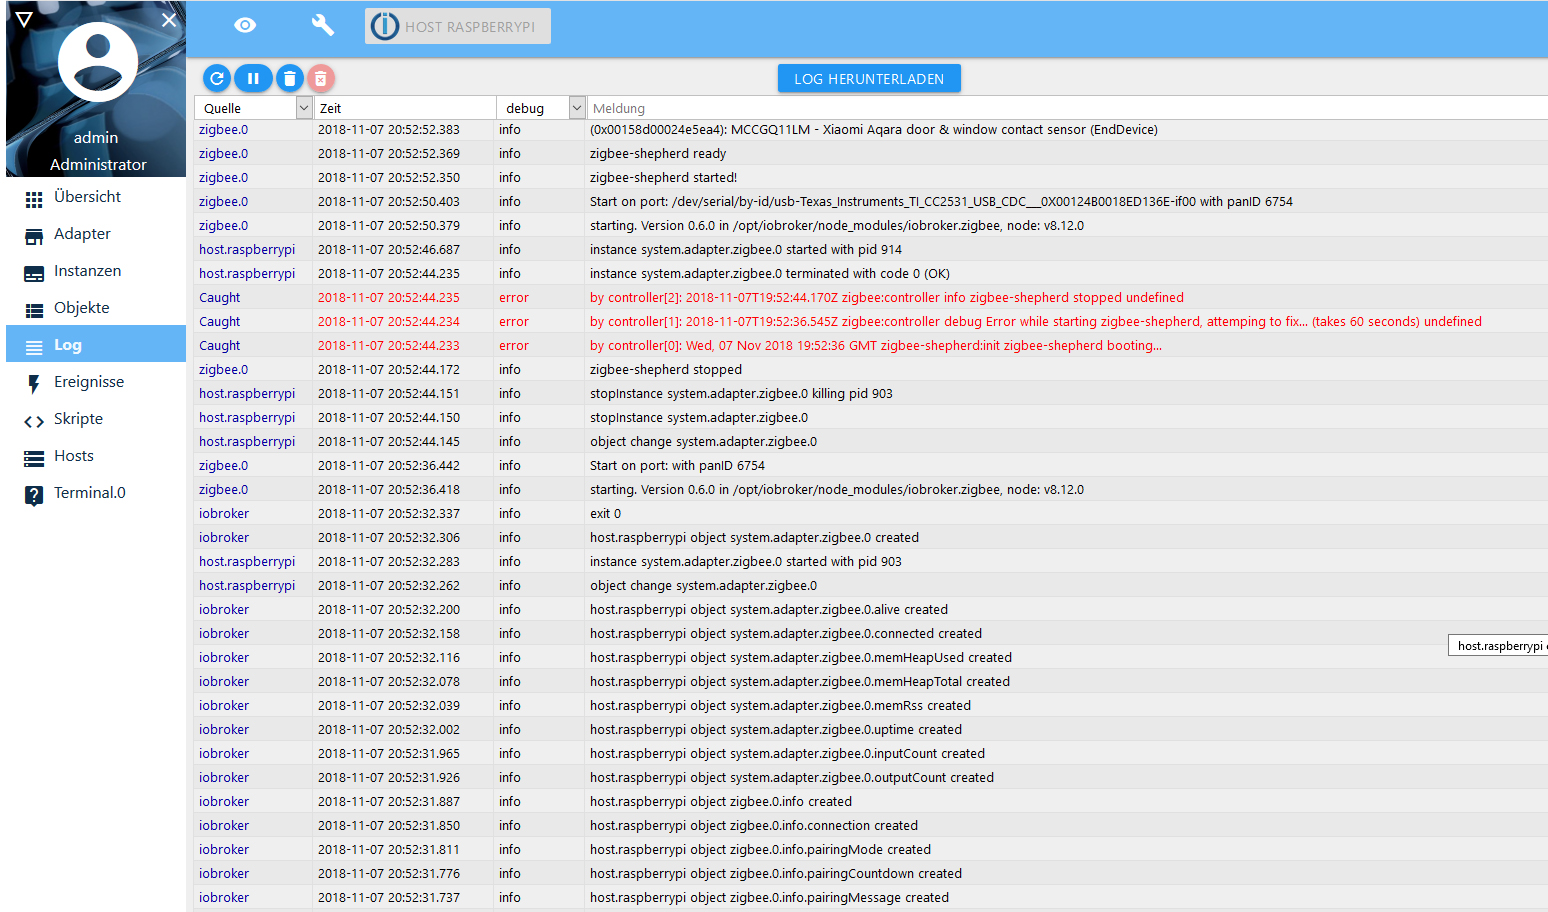Image resolution: width=1548 pixels, height=912 pixels.
Task: Open the Quelle source filter dropdown
Action: point(304,108)
